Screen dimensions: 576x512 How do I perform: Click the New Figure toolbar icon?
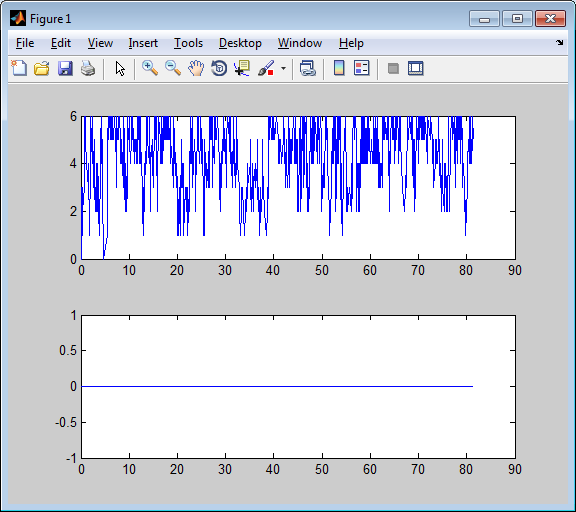pos(19,68)
